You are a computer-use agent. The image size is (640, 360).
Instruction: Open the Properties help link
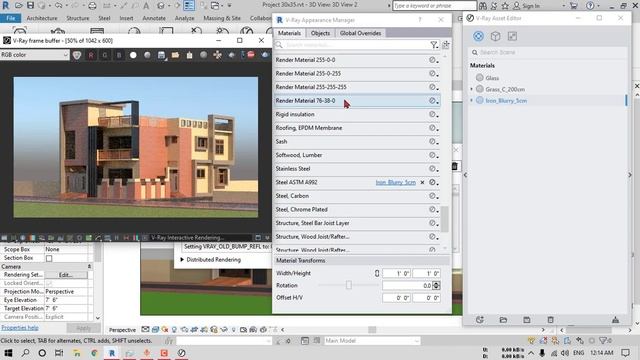click(x=20, y=328)
